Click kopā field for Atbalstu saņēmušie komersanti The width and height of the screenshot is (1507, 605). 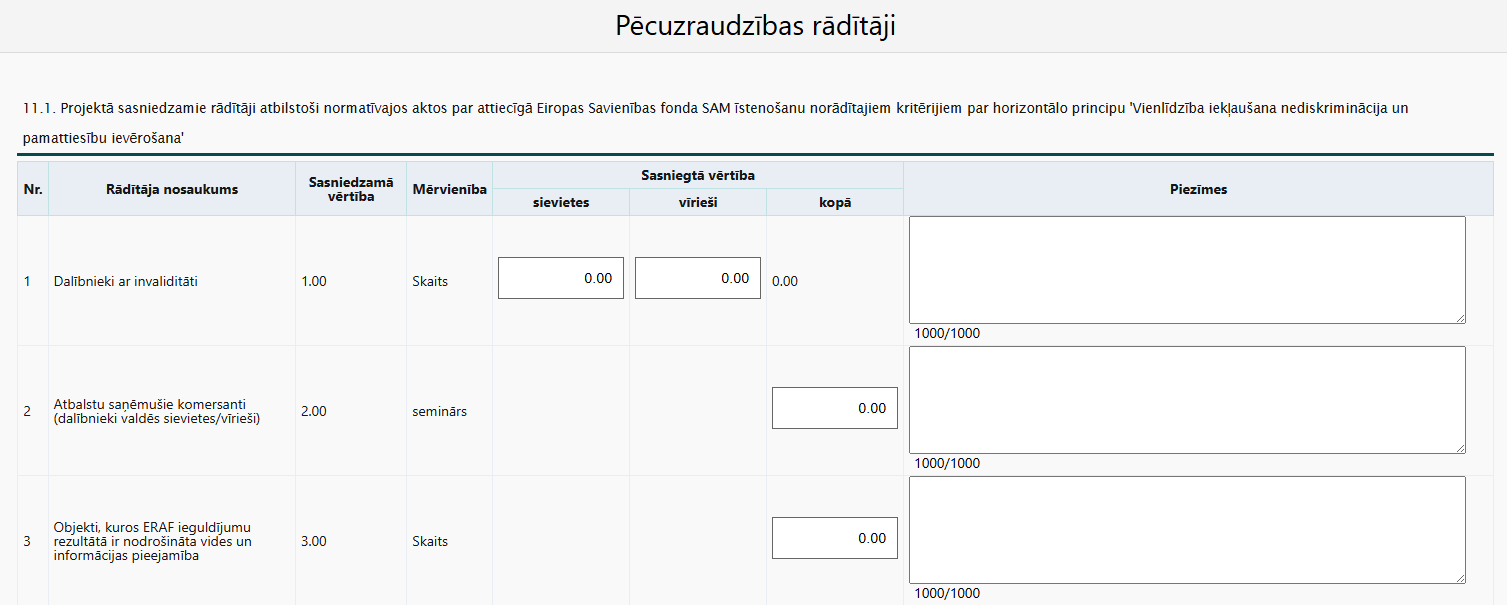pyautogui.click(x=835, y=408)
